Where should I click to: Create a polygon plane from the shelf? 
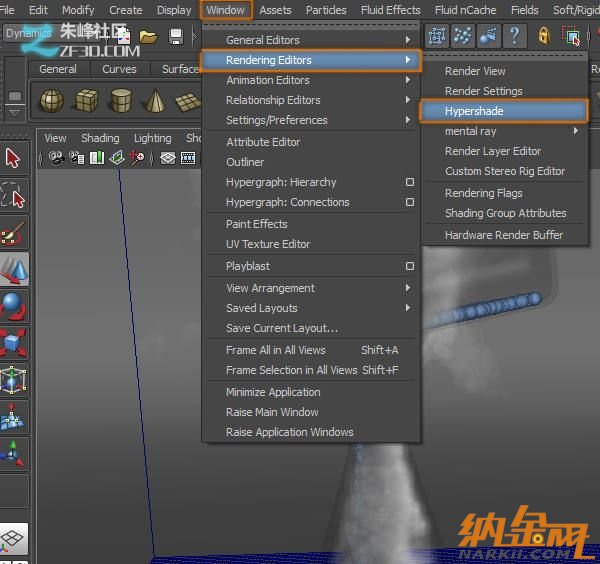(x=188, y=102)
